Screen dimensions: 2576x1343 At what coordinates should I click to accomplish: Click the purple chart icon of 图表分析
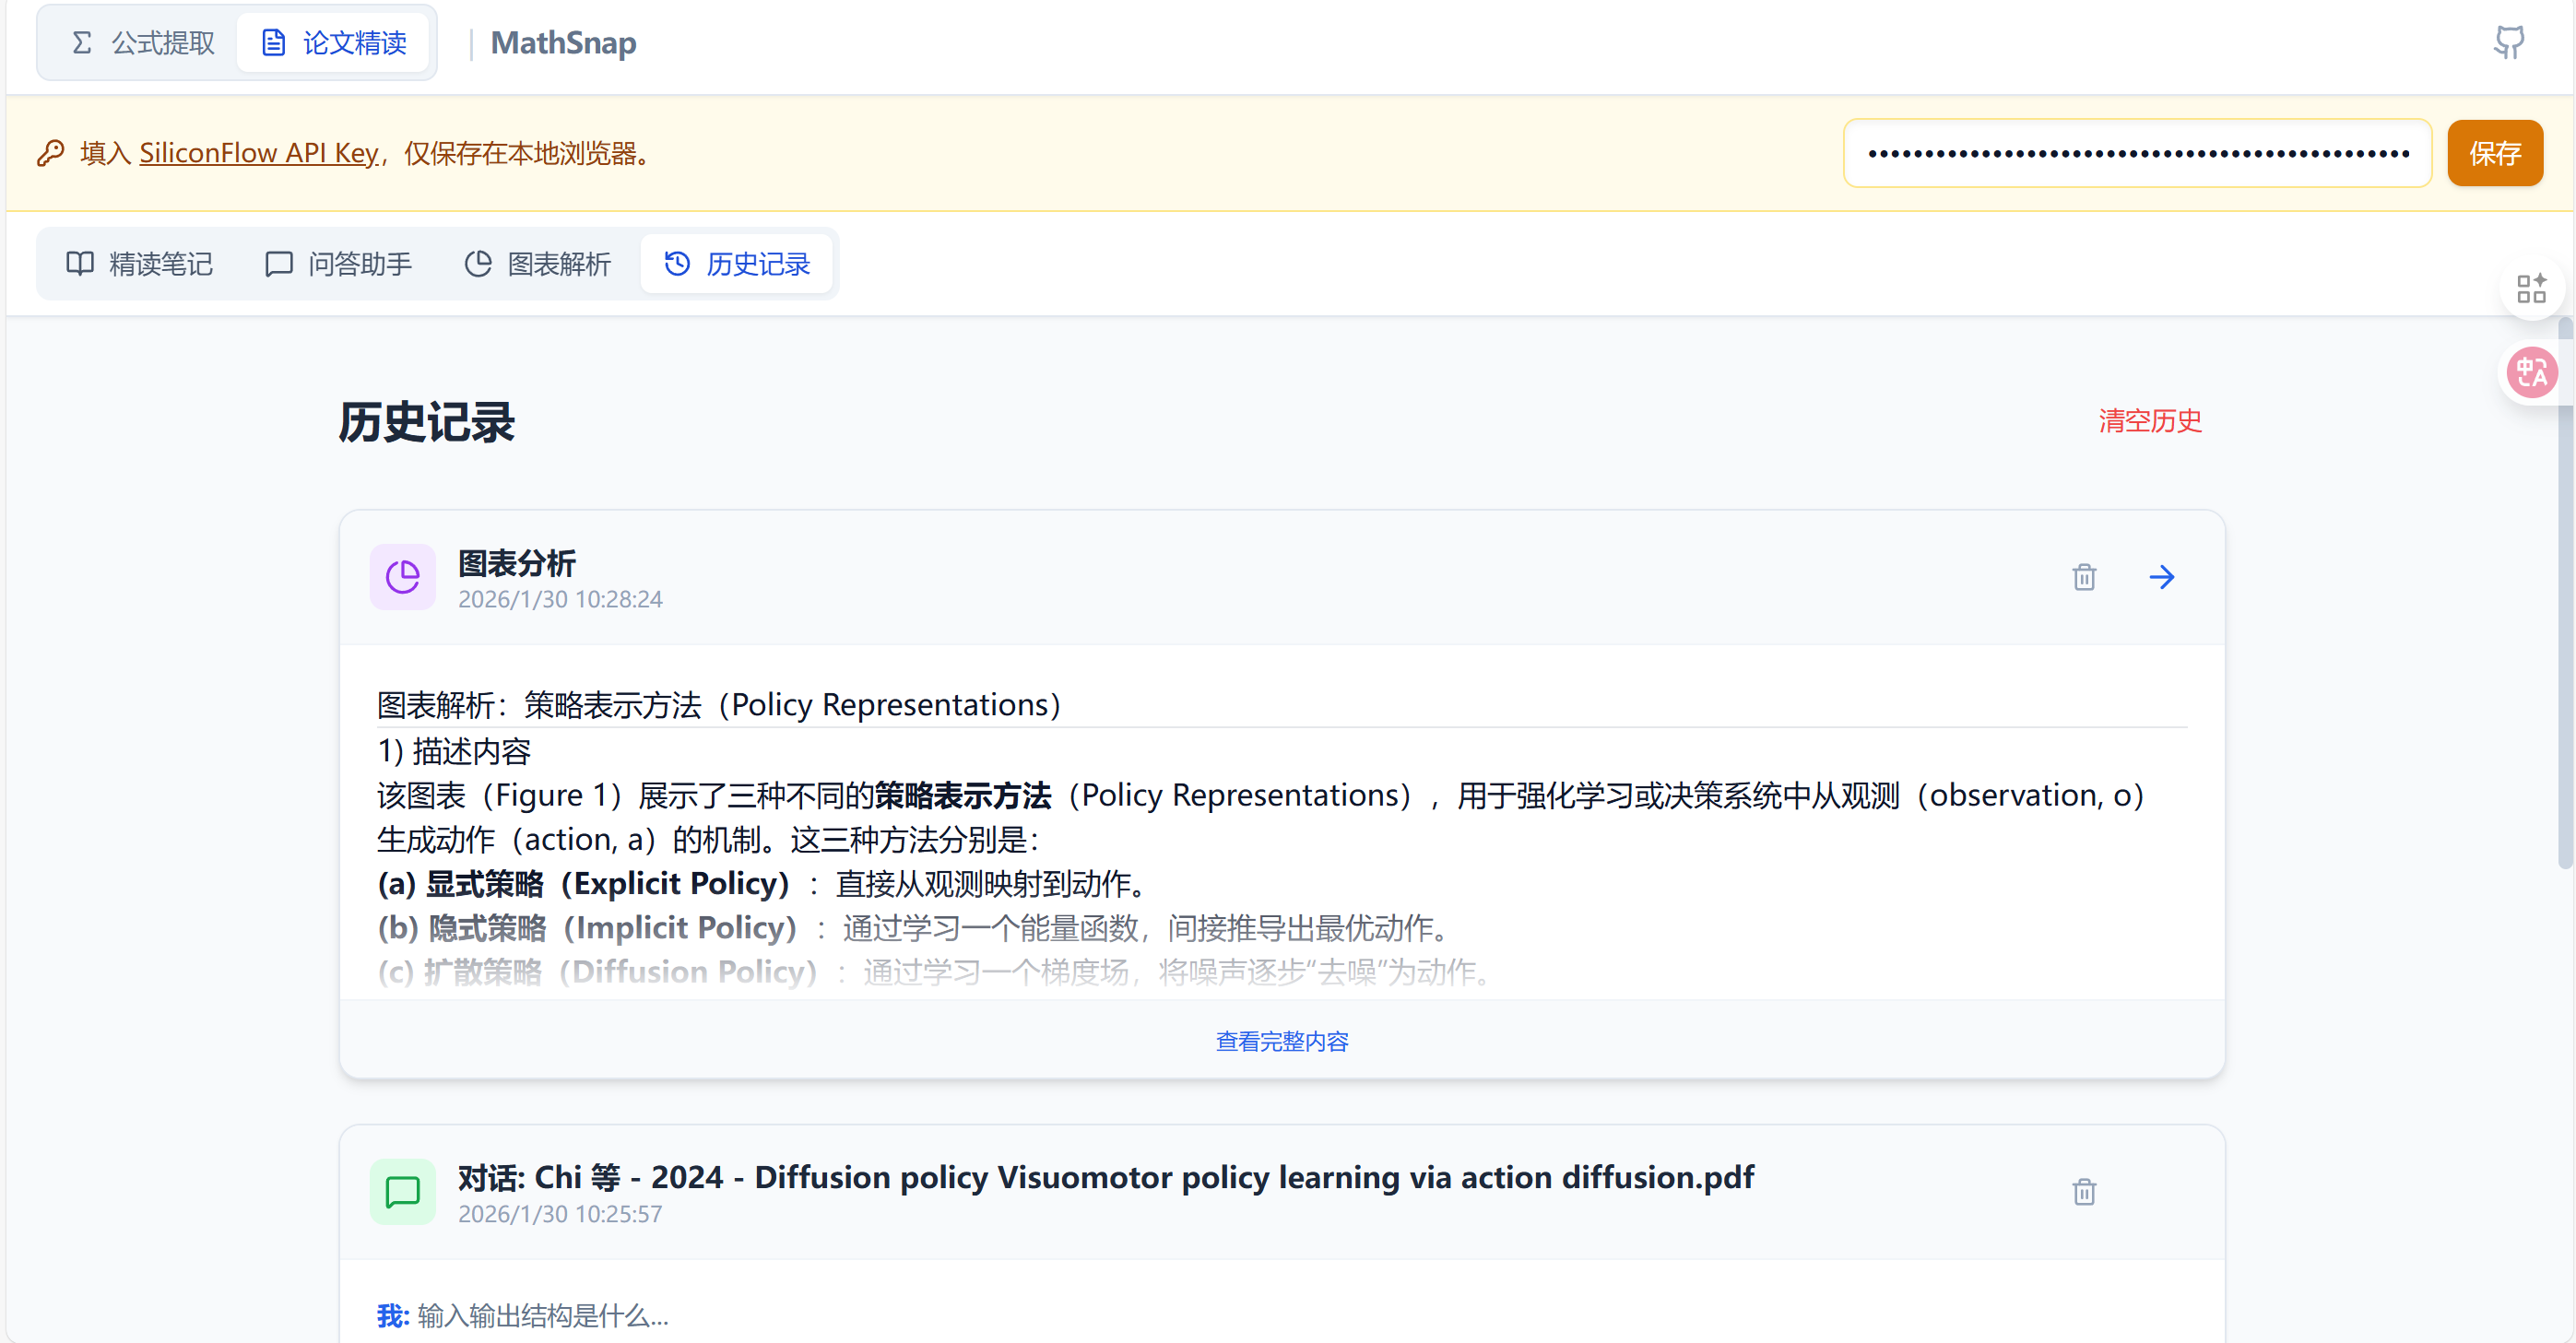click(403, 577)
